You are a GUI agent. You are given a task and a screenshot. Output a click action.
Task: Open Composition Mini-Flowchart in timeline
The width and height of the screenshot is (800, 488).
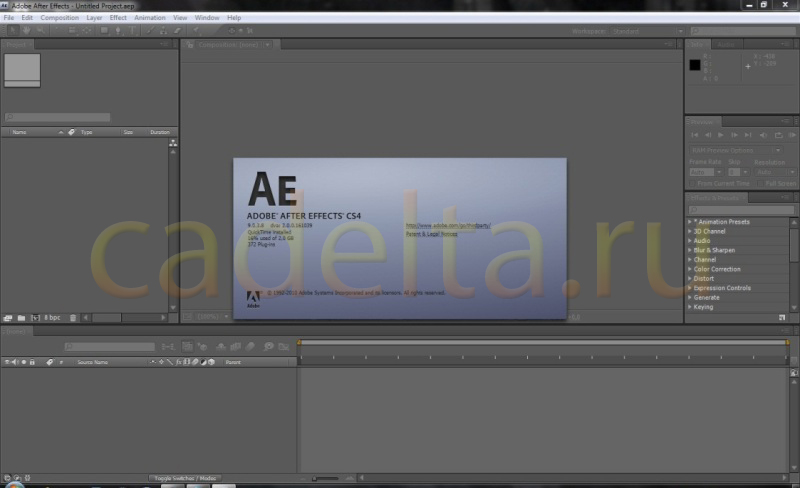coord(167,347)
